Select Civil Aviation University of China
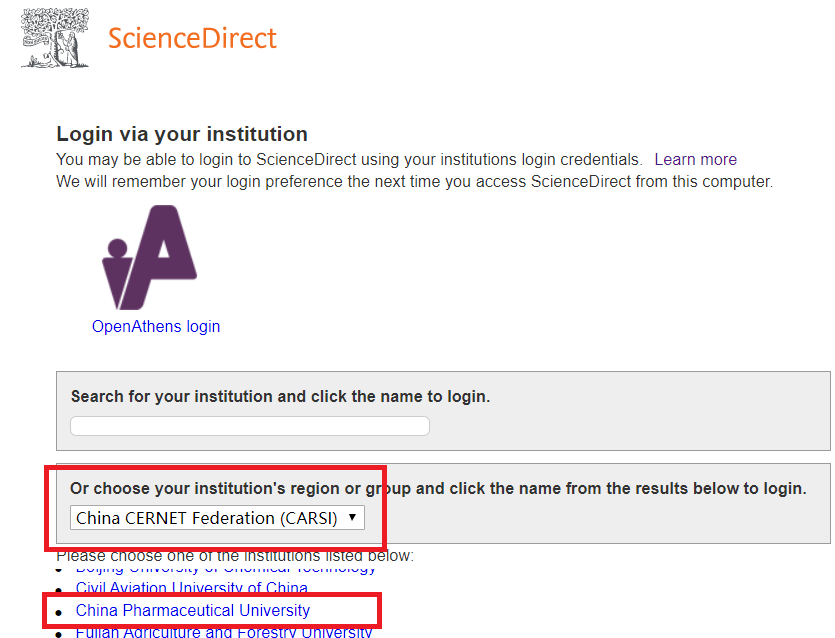Screen dimensions: 835x638 point(192,588)
